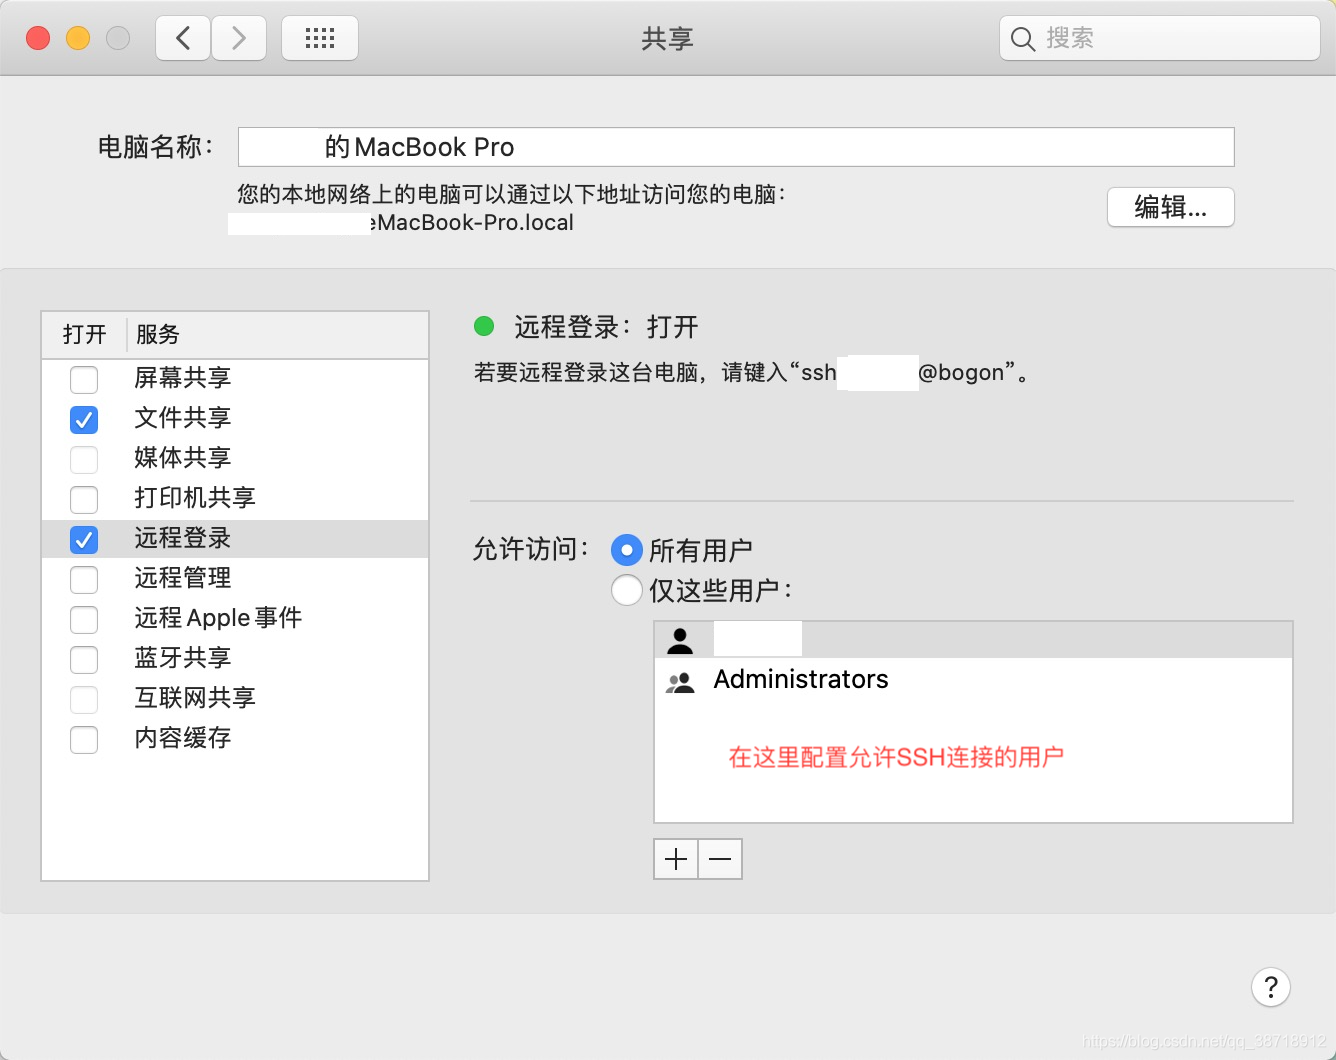This screenshot has width=1336, height=1060.
Task: Click in the 电脑名称 text field
Action: 736,147
